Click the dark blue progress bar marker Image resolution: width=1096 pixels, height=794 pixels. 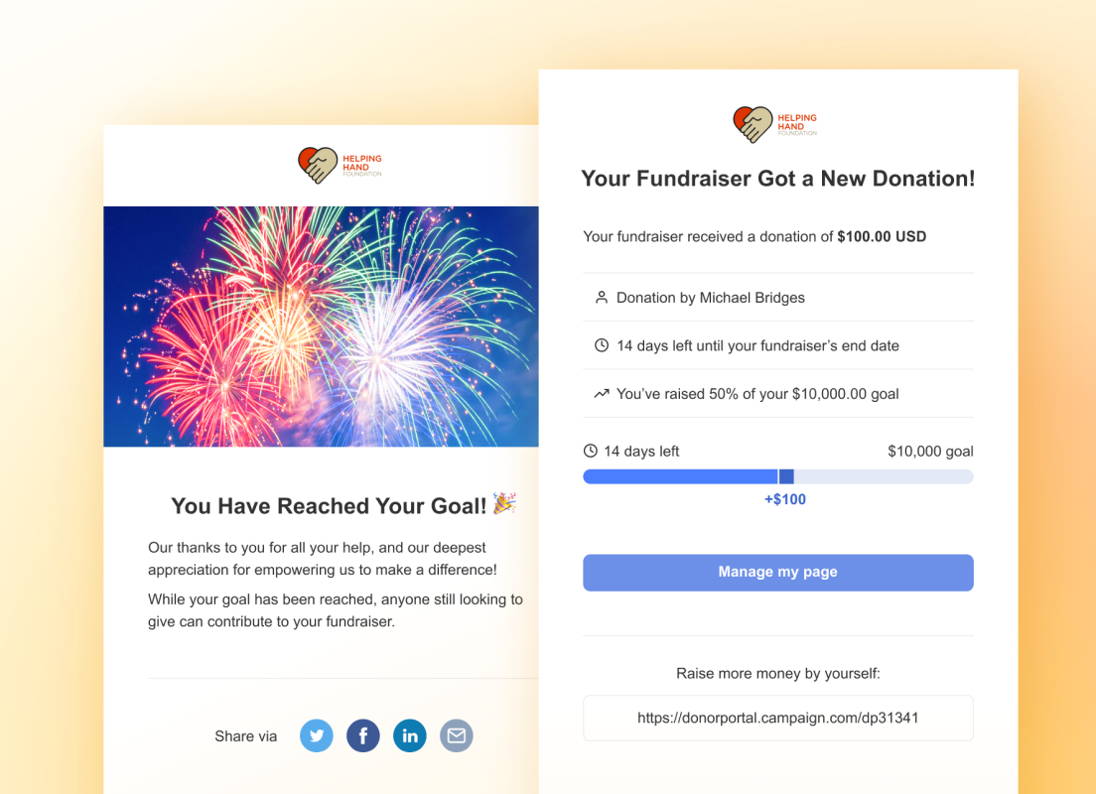786,477
